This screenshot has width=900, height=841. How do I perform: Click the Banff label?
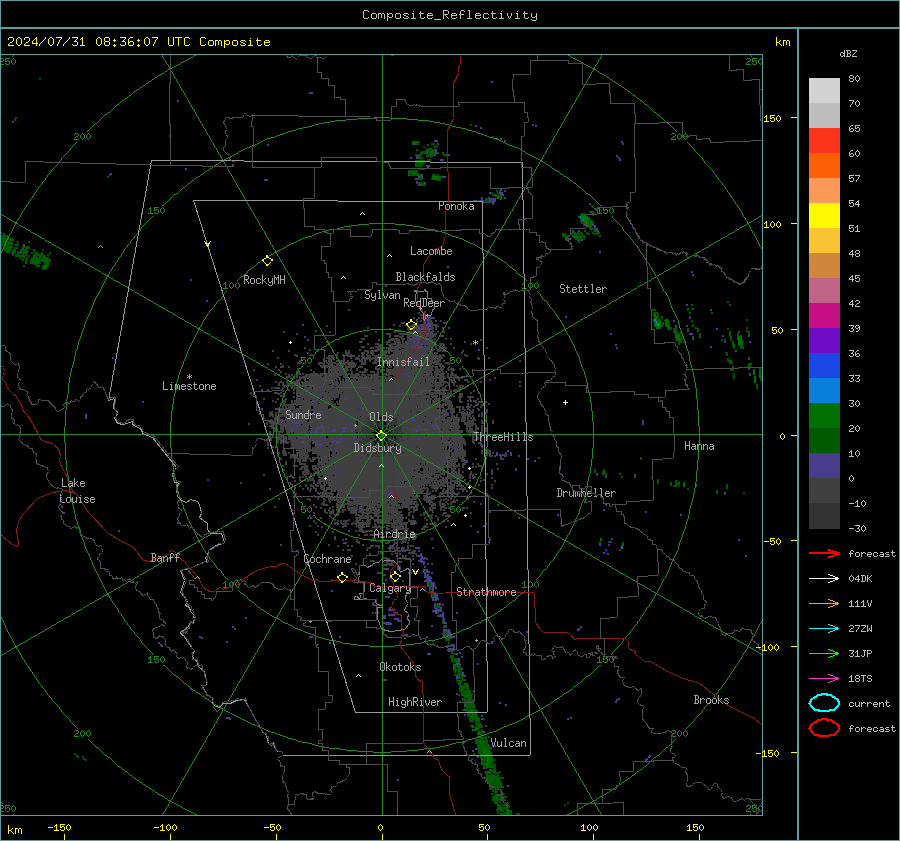coord(165,558)
